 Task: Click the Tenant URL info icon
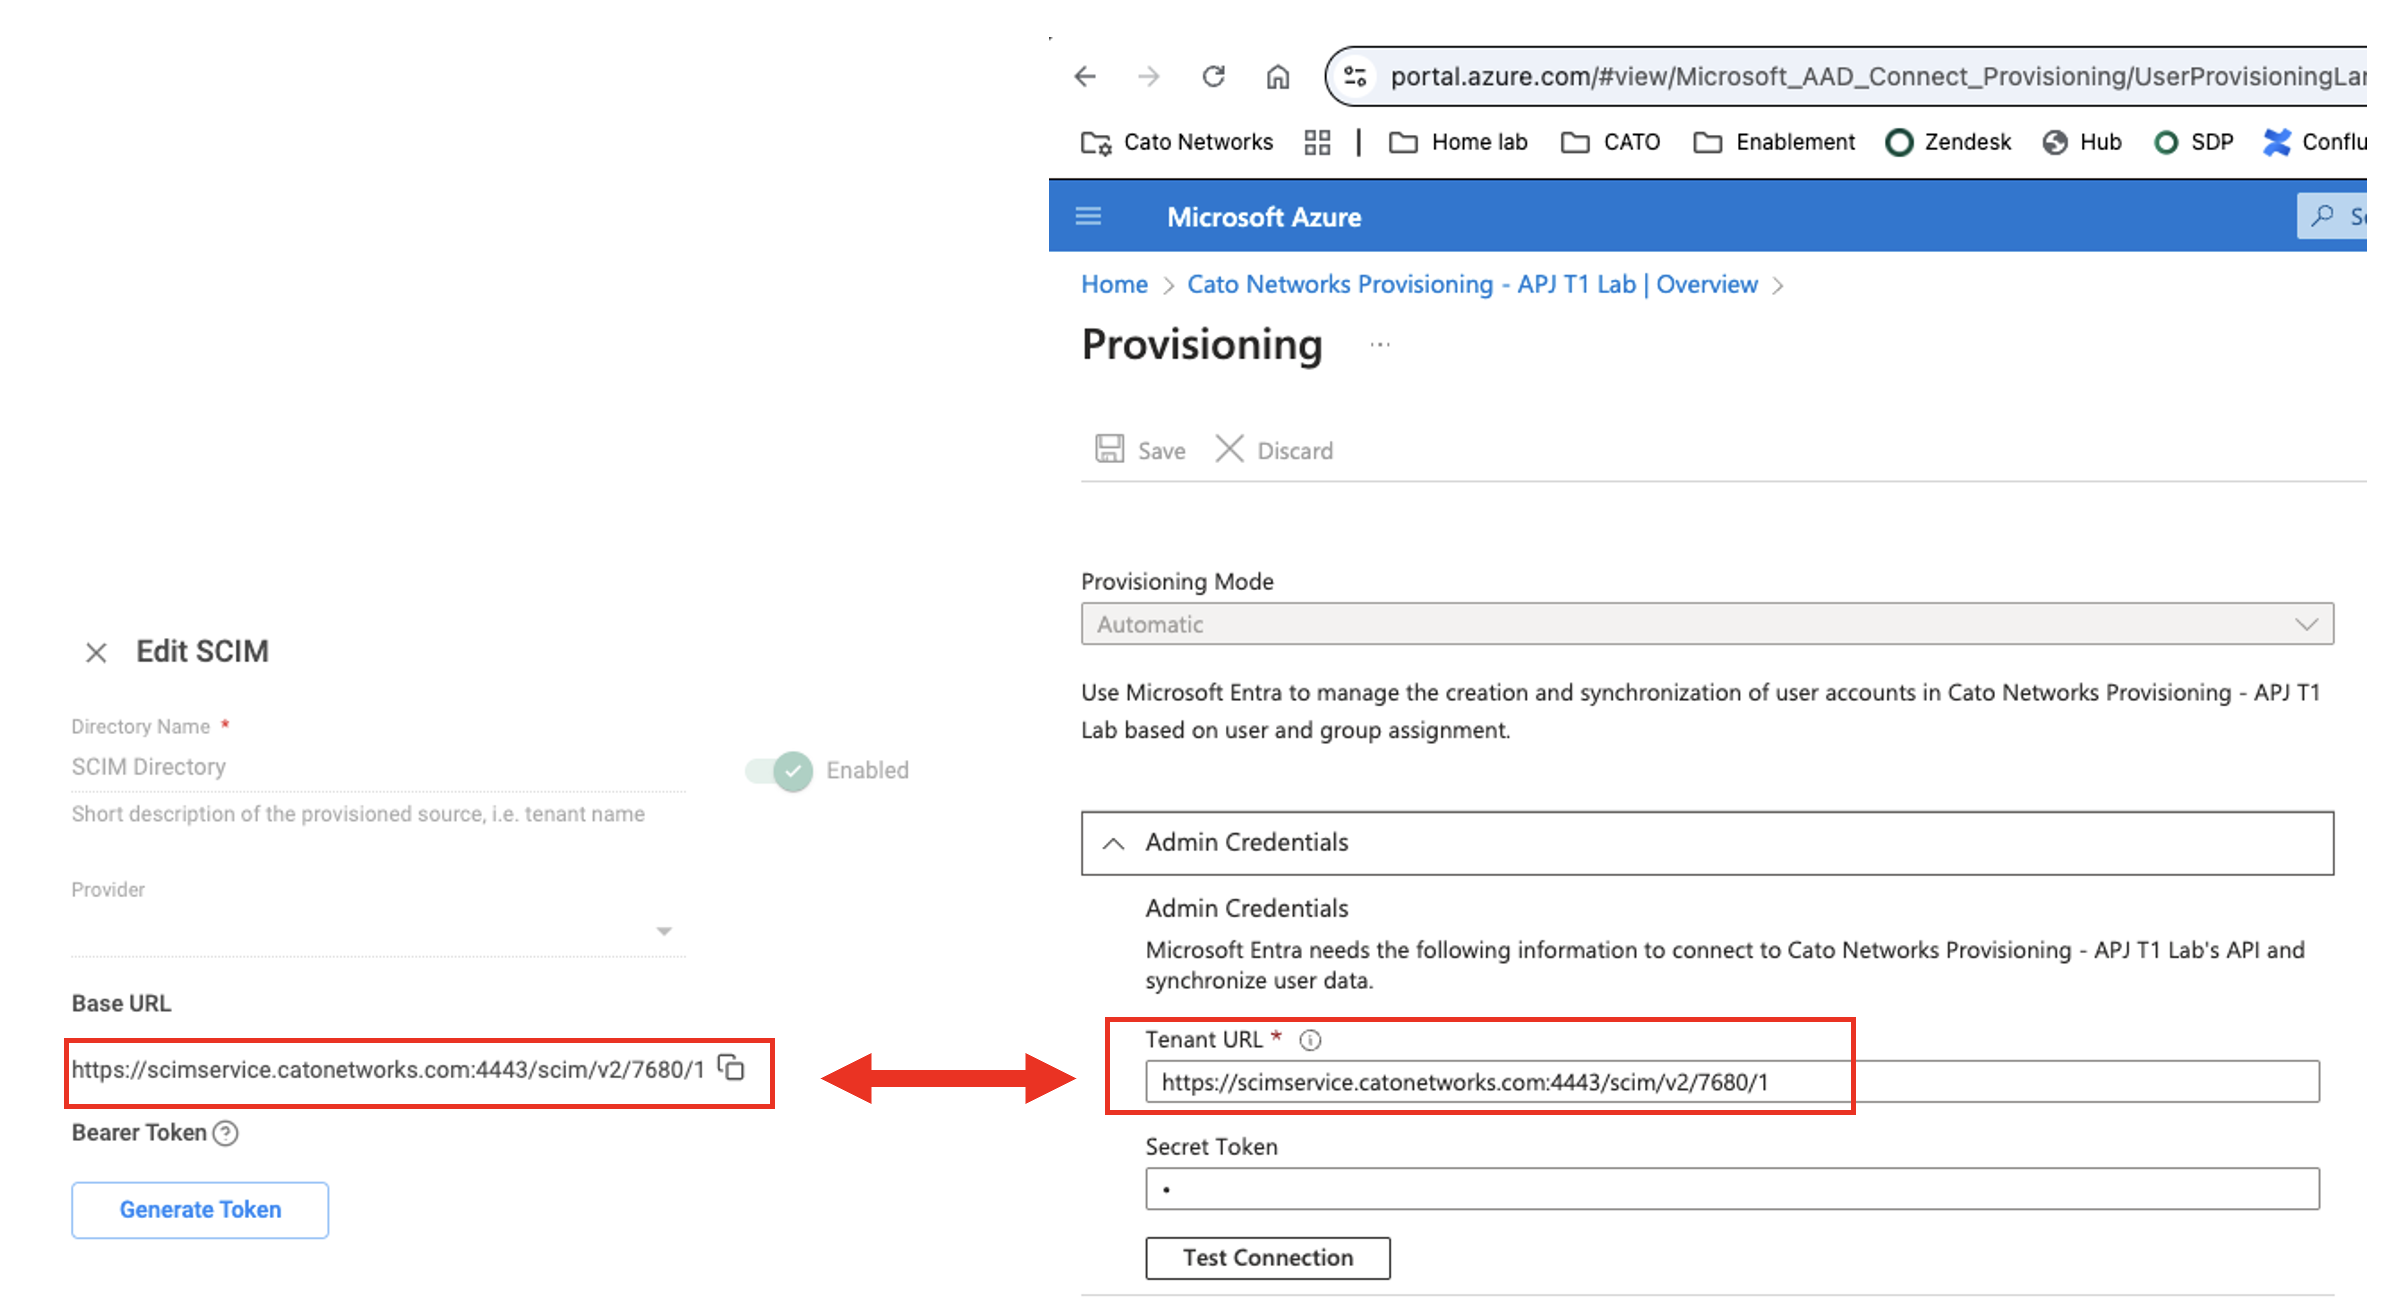point(1310,1040)
